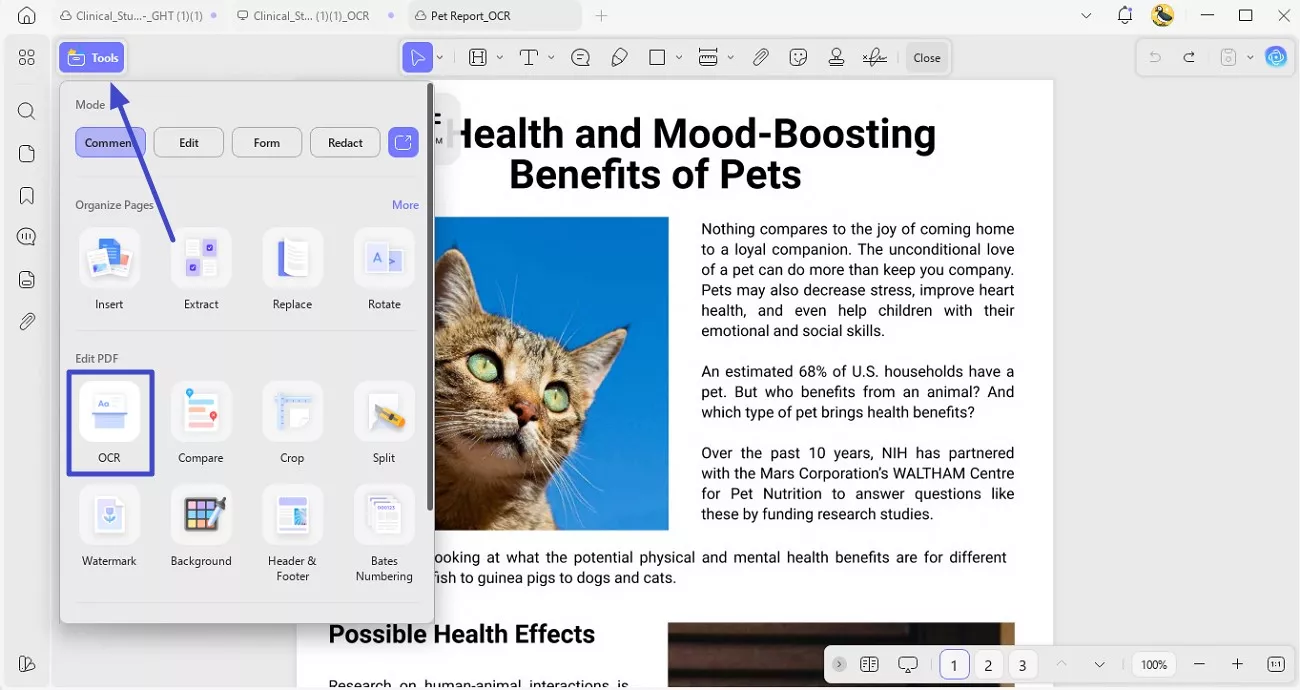This screenshot has height=690, width=1300.
Task: Switch to Edit mode
Action: coord(189,143)
